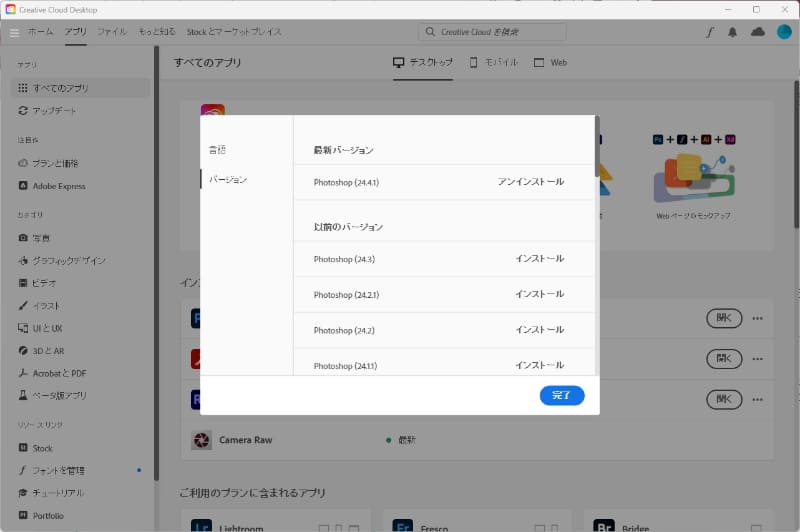Select the イラスト category
This screenshot has width=800, height=532.
pos(39,306)
